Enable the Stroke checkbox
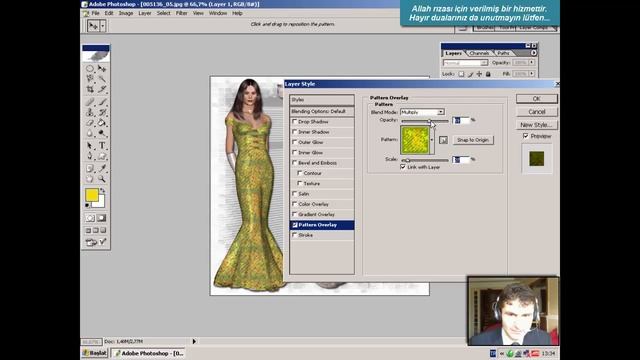 click(294, 235)
